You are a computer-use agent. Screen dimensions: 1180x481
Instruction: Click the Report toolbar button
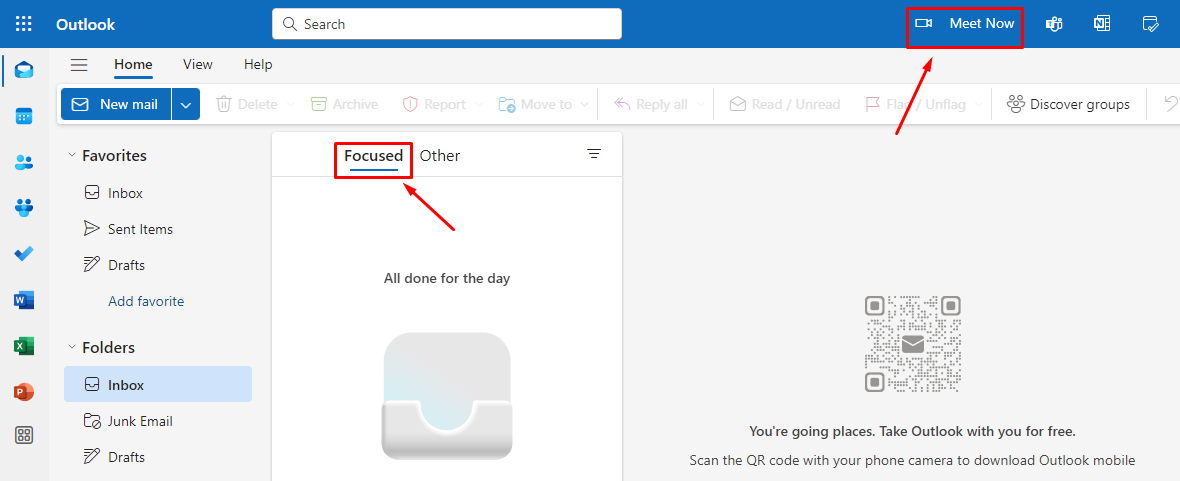434,104
